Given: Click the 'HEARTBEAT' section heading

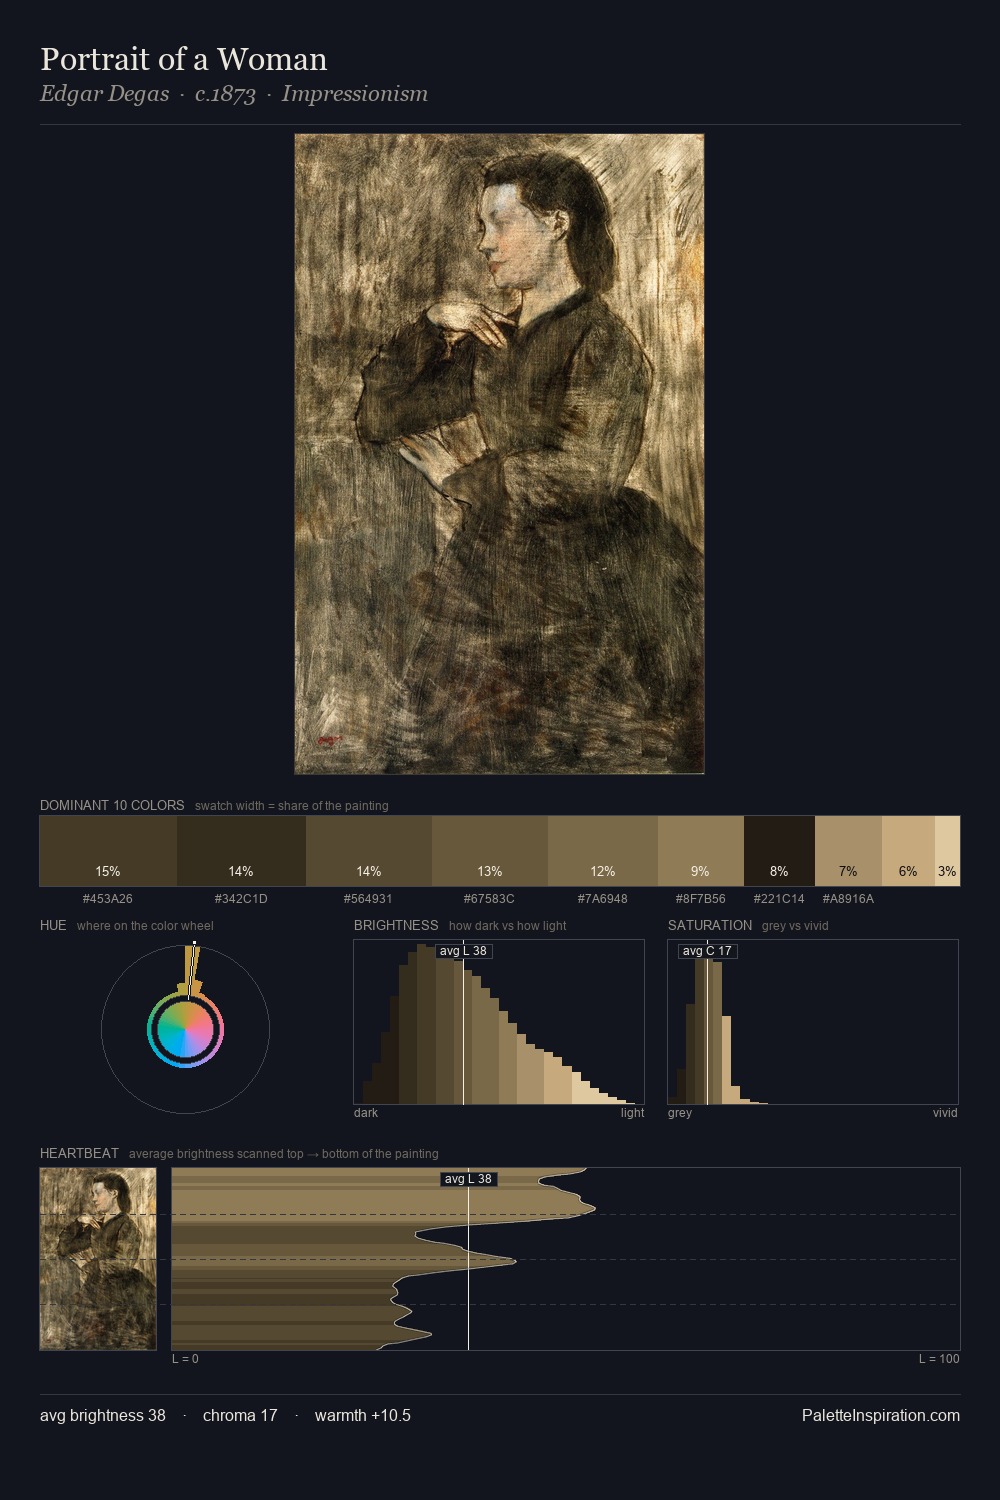Looking at the screenshot, I should 79,1153.
